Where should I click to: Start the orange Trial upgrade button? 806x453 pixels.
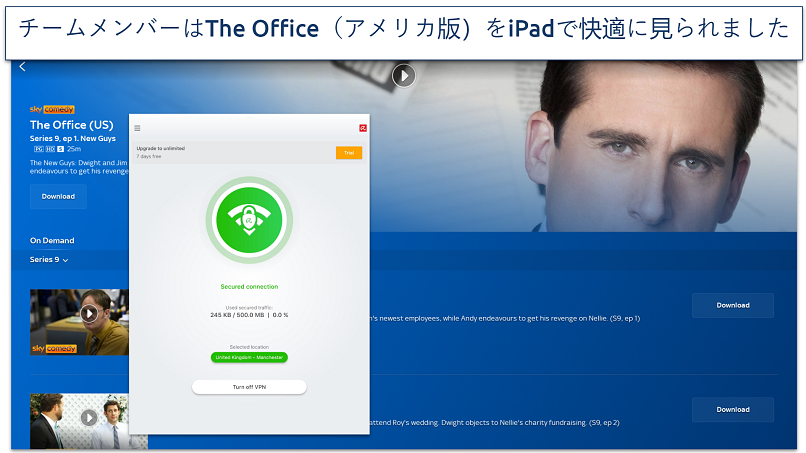349,153
